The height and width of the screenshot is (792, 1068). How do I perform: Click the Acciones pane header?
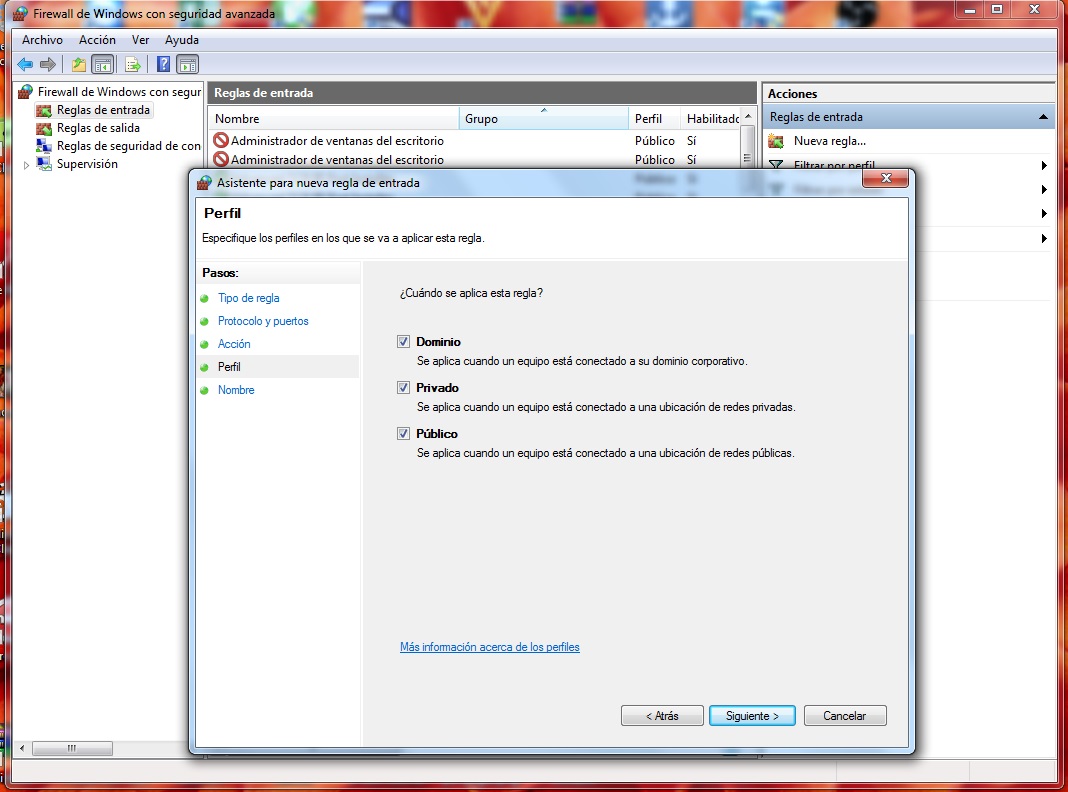click(x=909, y=94)
